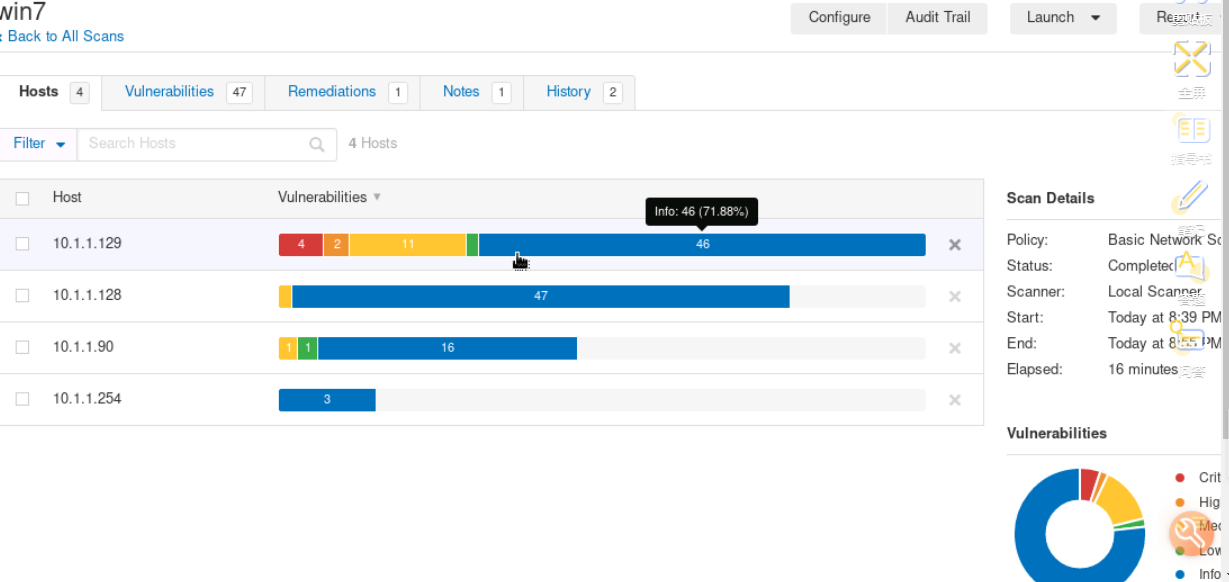Check the box for host 10.1.1.90

point(22,348)
